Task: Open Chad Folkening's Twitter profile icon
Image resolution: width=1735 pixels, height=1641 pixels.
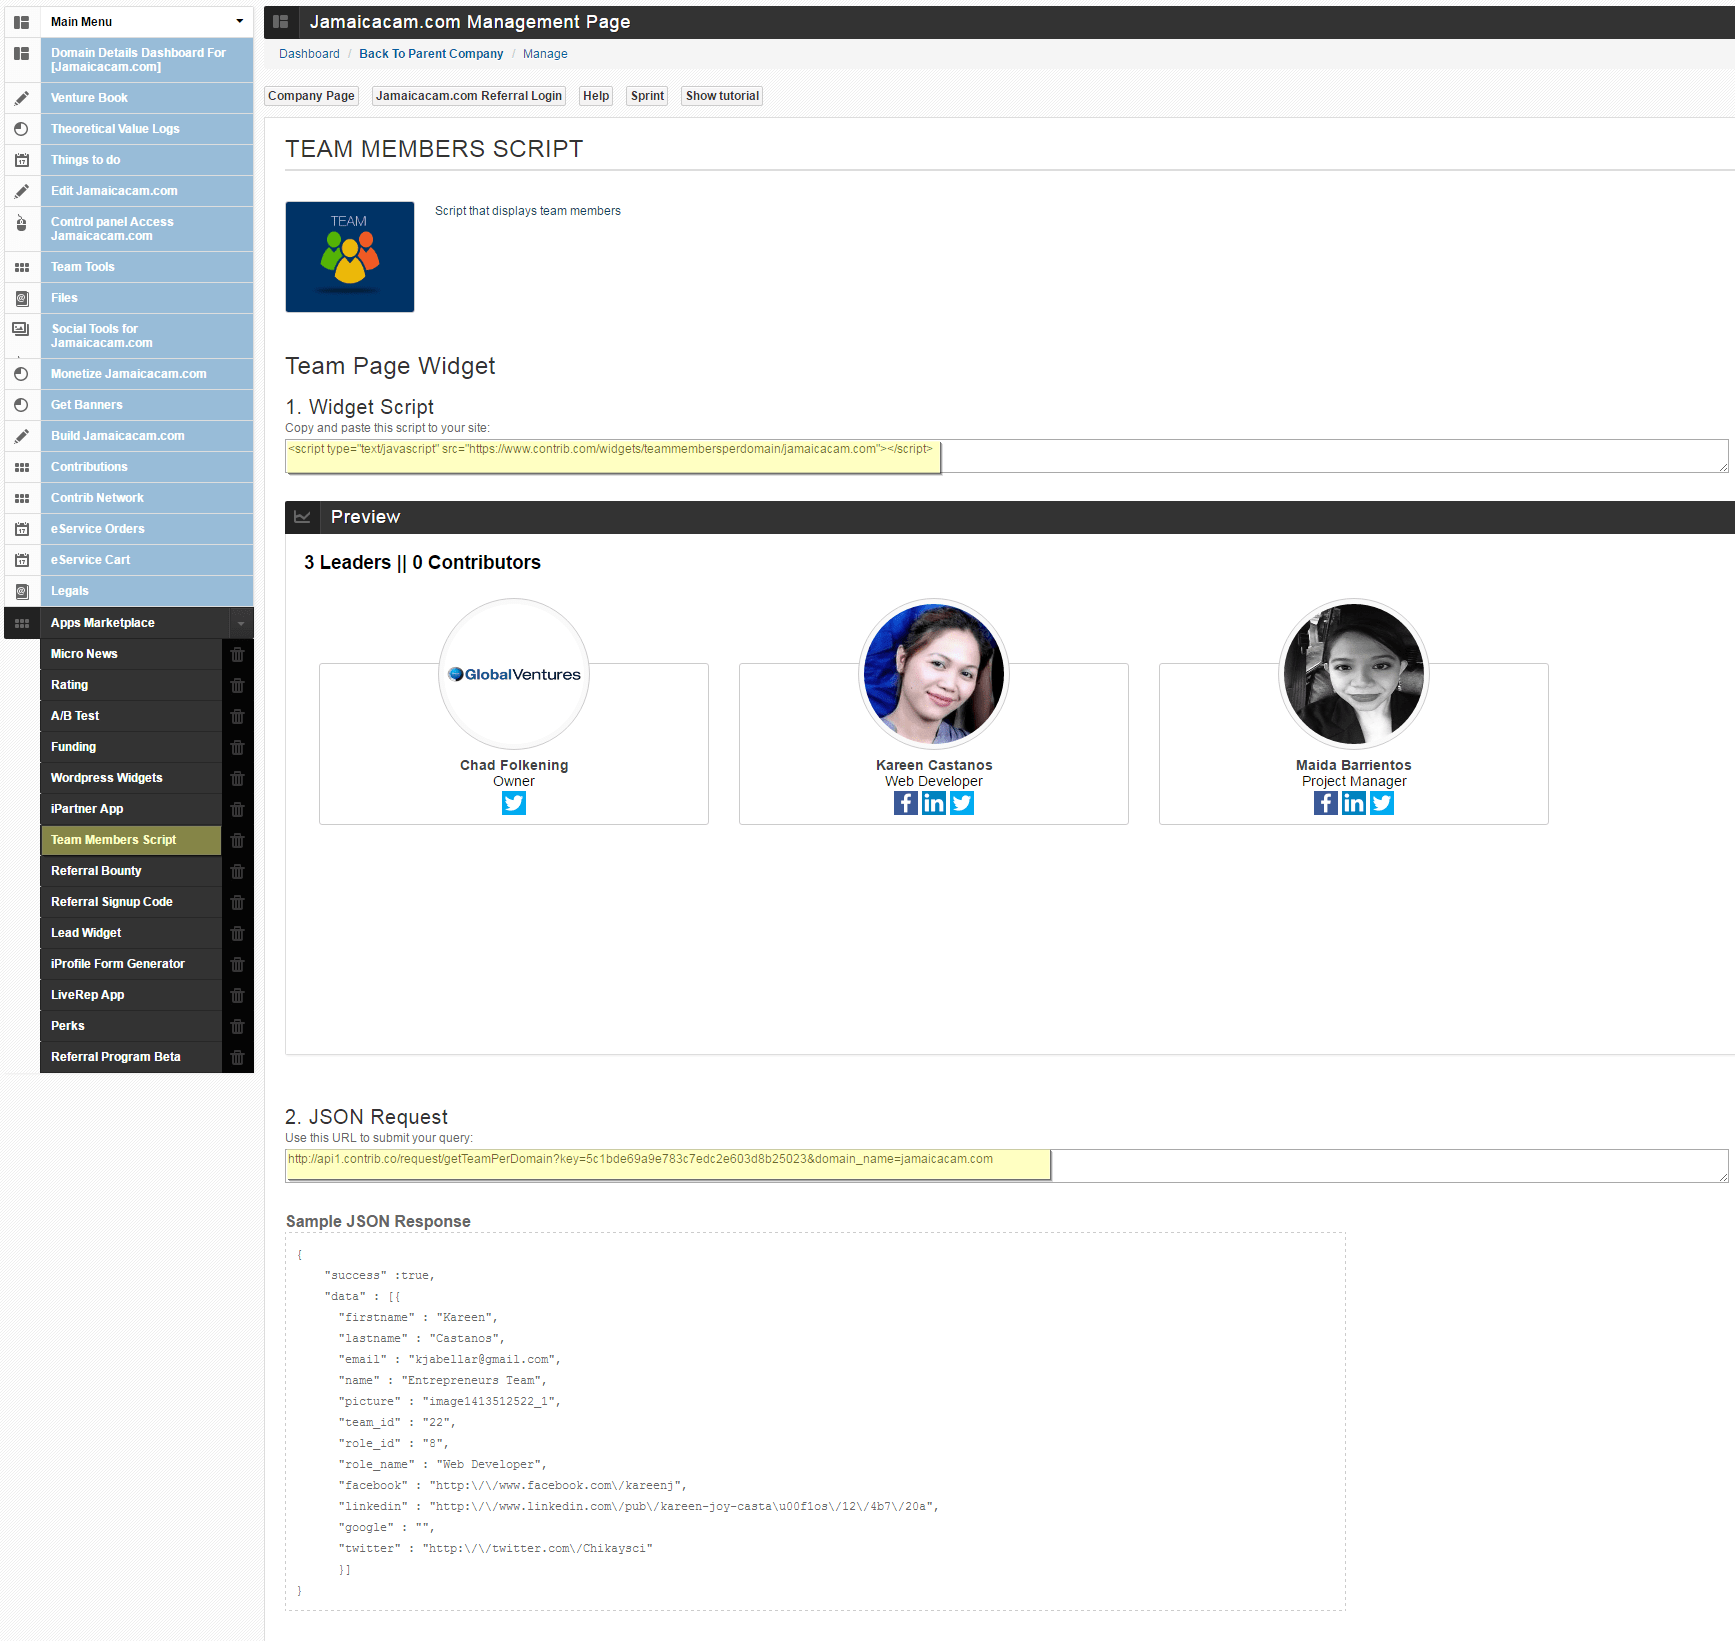Action: tap(514, 803)
